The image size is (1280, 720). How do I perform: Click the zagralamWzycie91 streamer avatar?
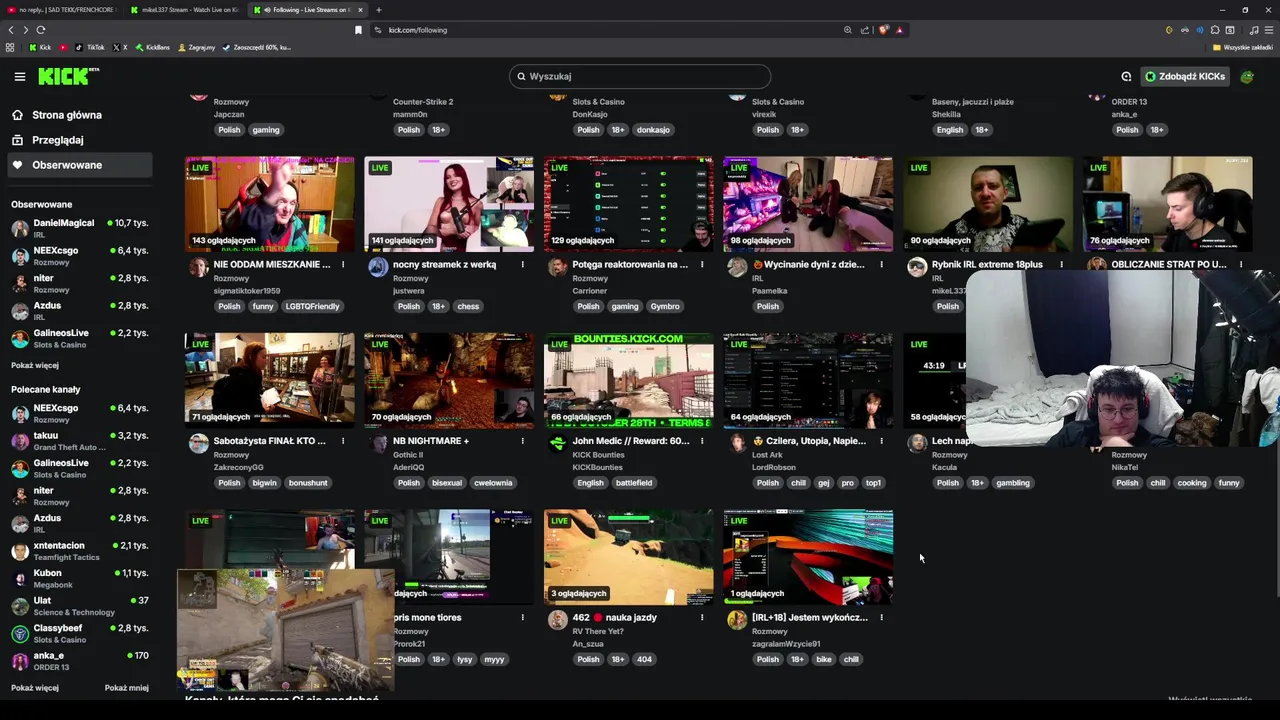[x=737, y=620]
